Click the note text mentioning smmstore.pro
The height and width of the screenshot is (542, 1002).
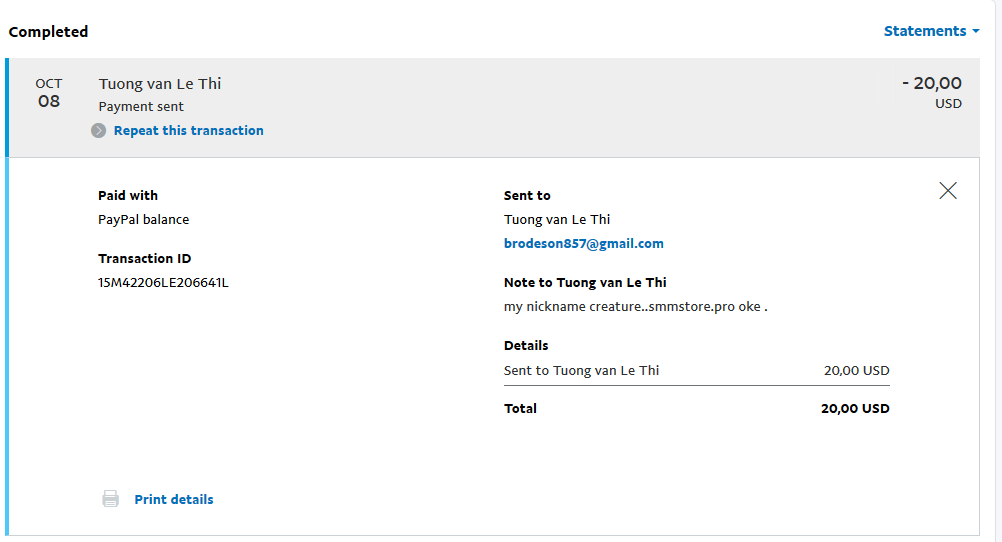tap(635, 307)
